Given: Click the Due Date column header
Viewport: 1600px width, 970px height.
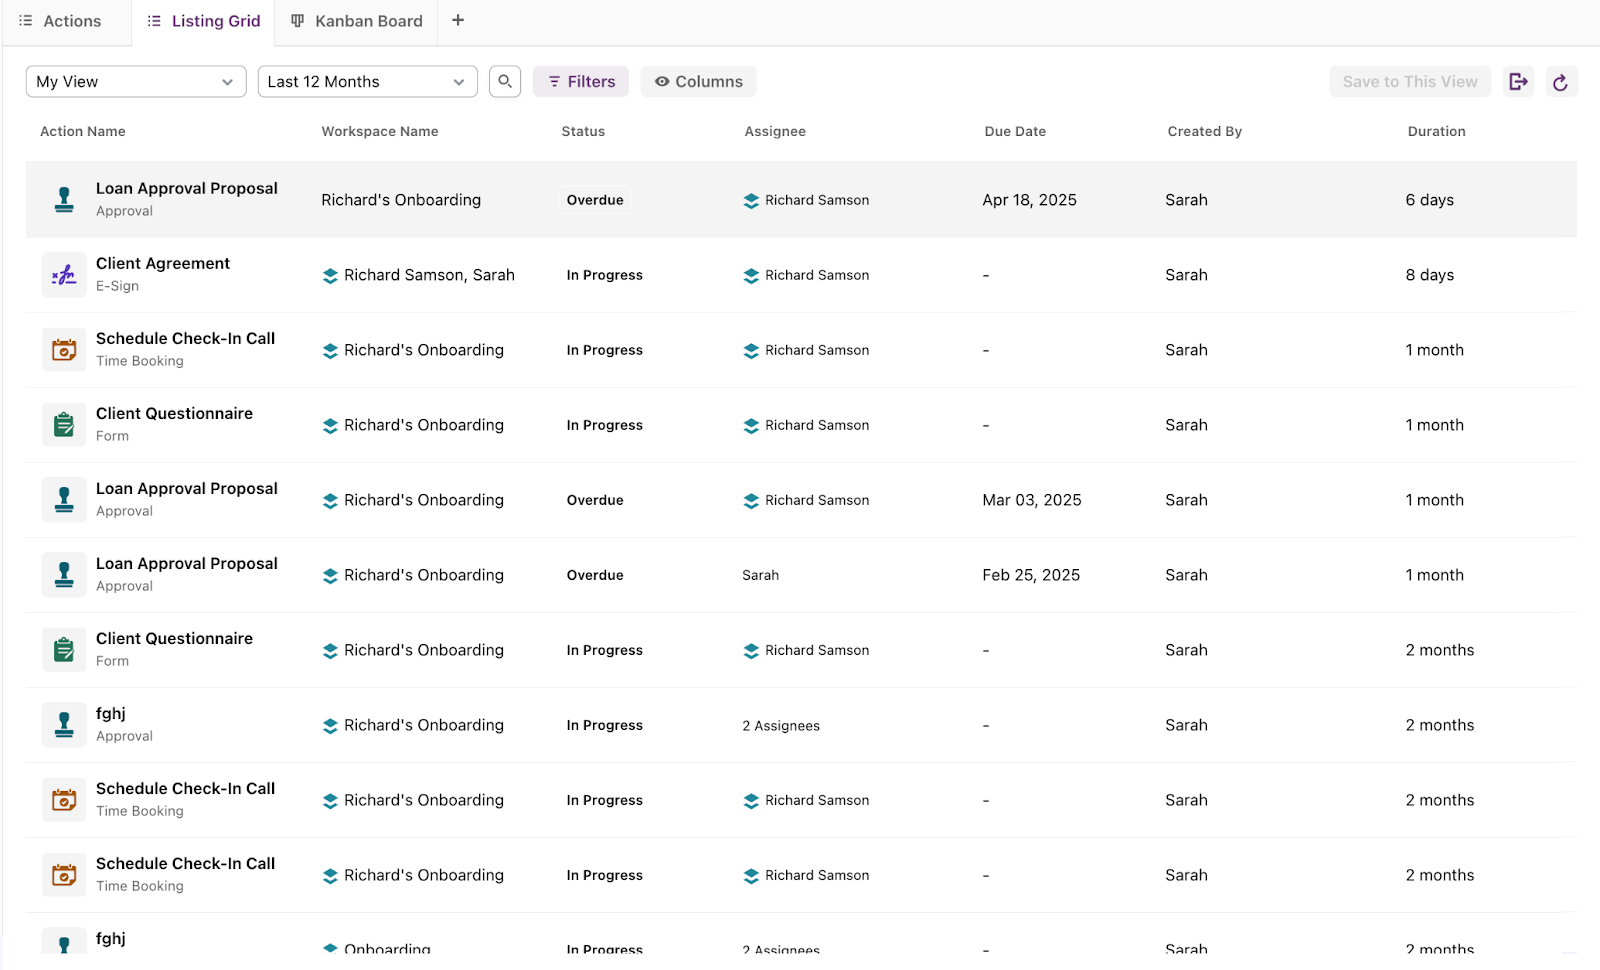Looking at the screenshot, I should [x=1015, y=131].
